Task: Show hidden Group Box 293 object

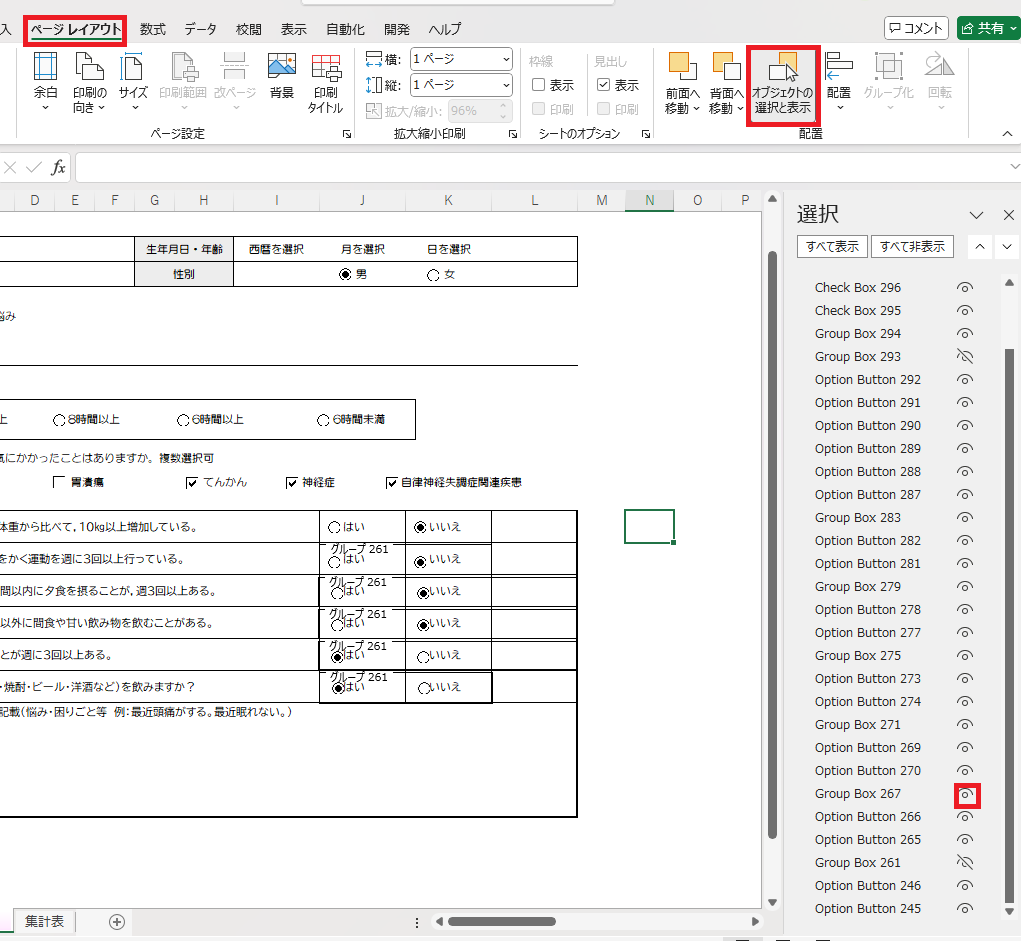Action: point(965,357)
